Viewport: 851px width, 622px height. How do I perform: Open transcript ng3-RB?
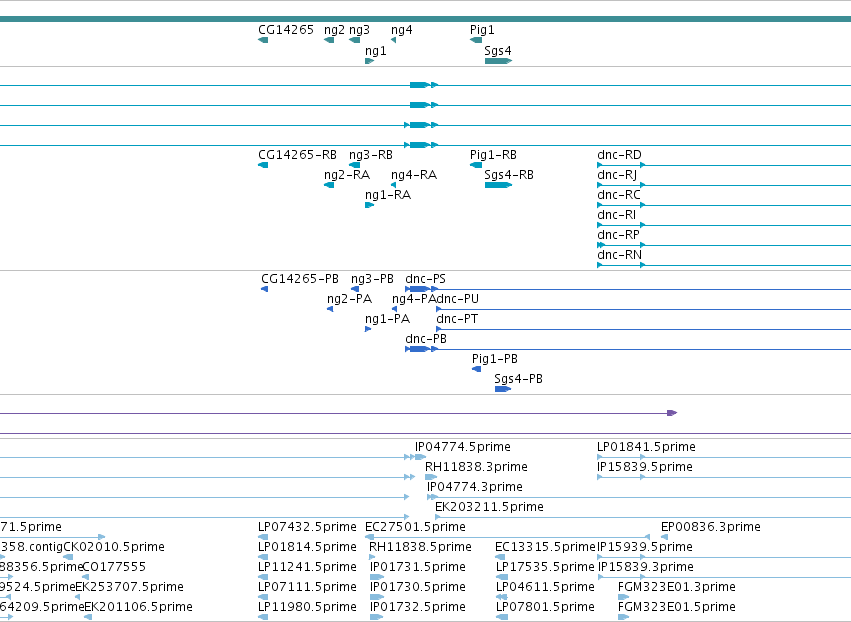point(371,155)
